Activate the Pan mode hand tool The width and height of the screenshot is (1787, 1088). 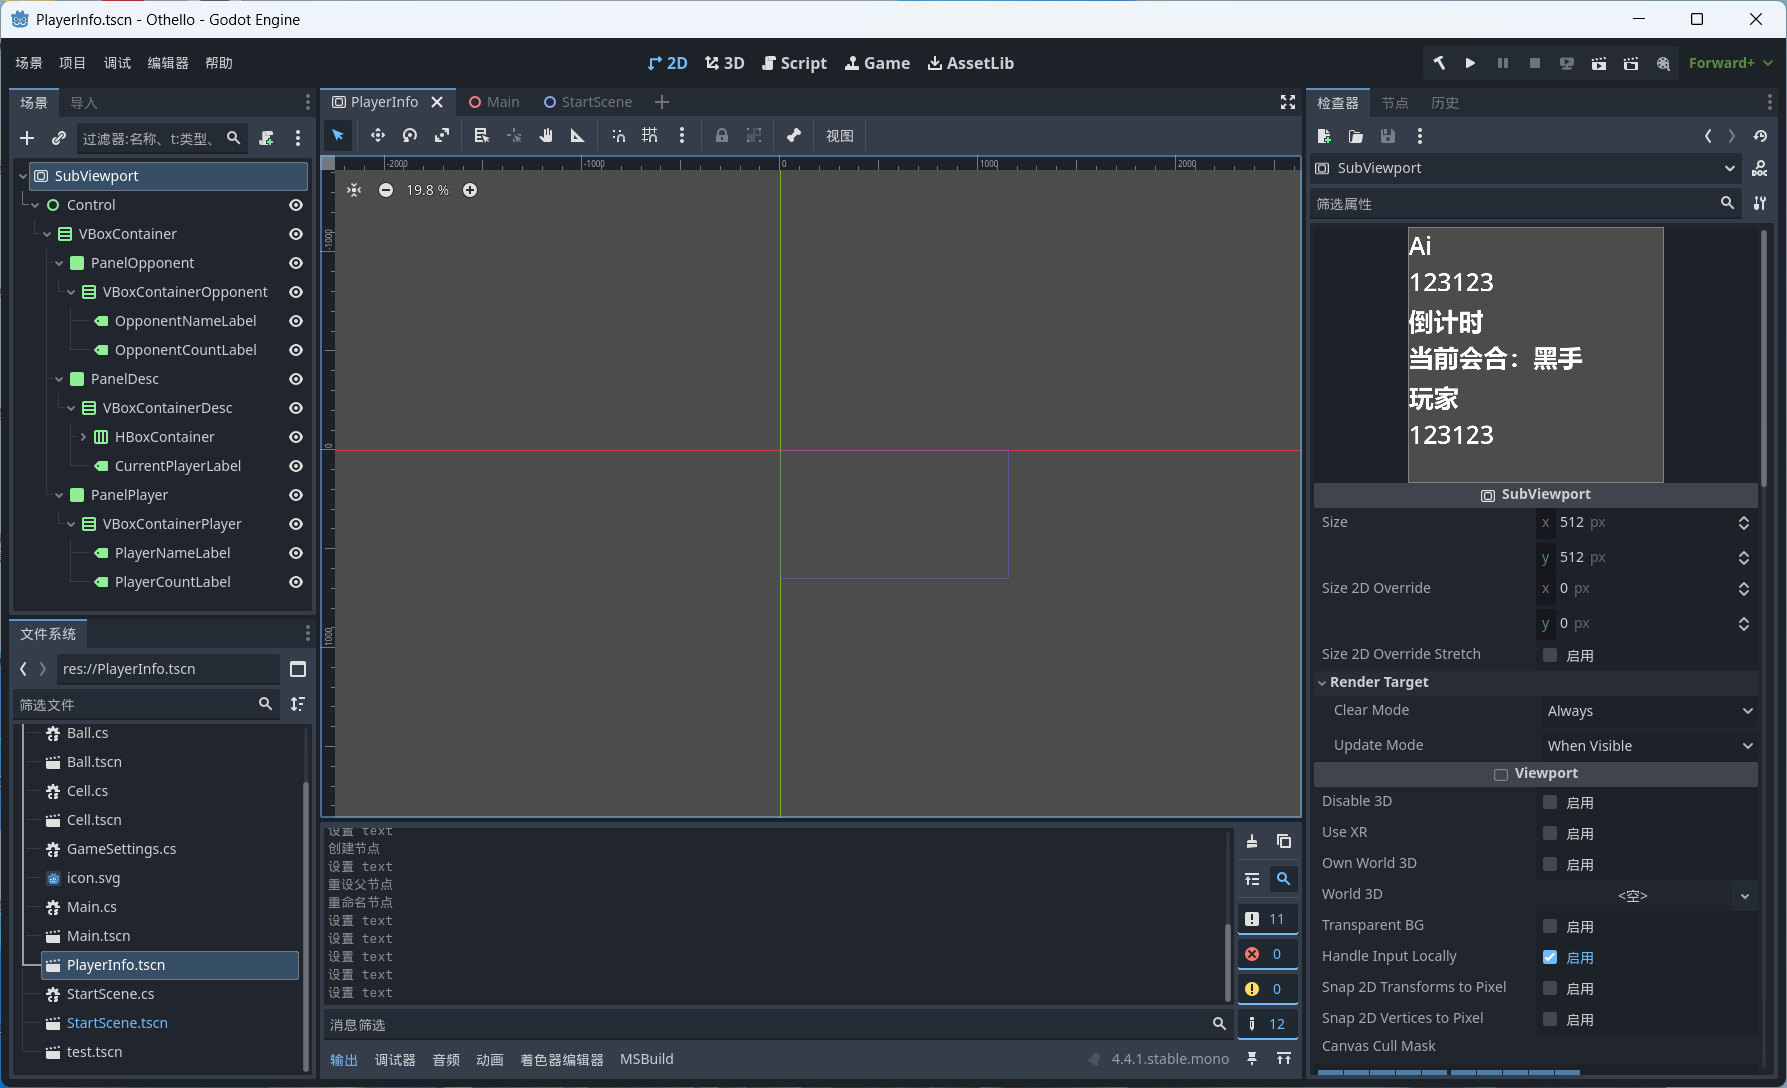click(546, 135)
